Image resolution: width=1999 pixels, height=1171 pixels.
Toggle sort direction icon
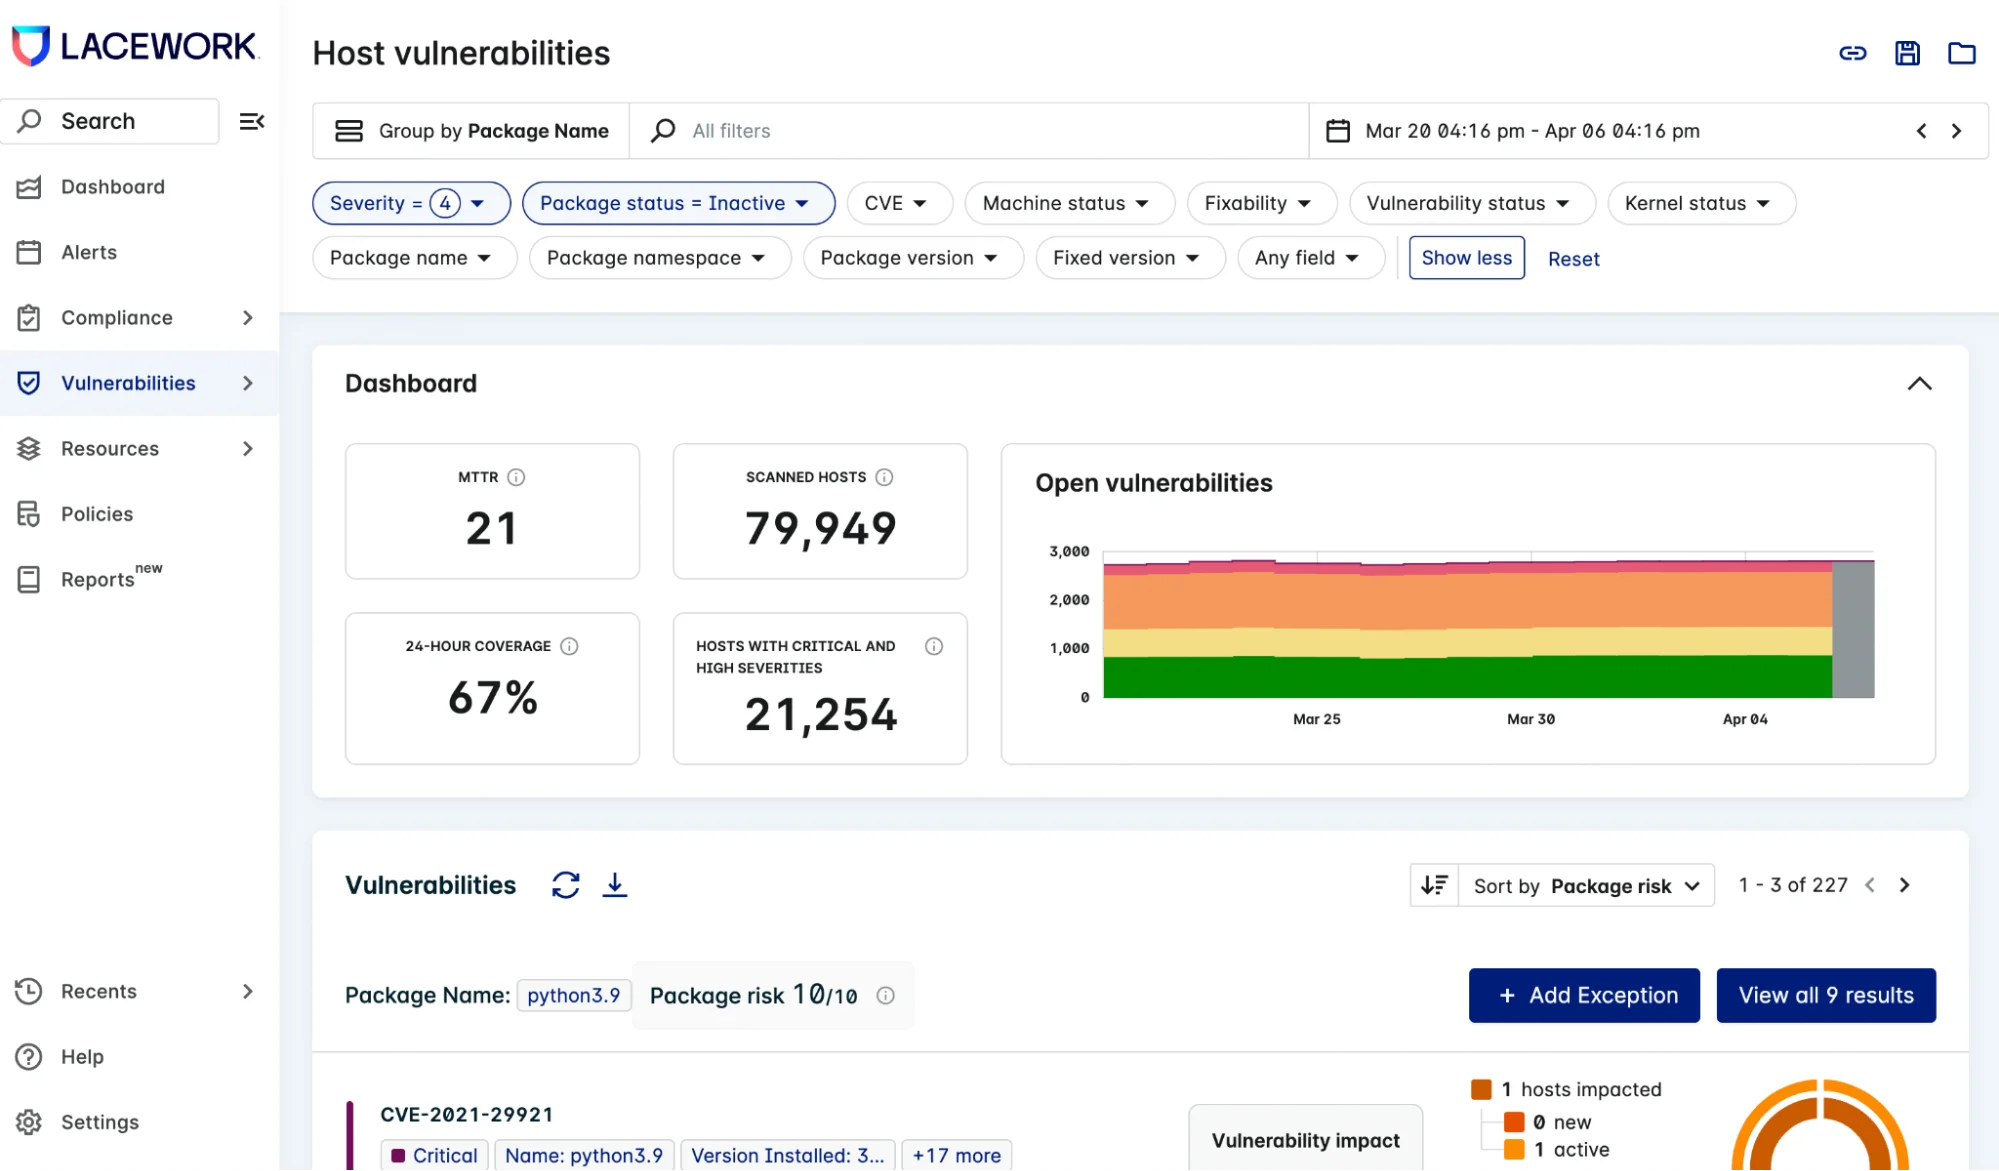coord(1434,885)
